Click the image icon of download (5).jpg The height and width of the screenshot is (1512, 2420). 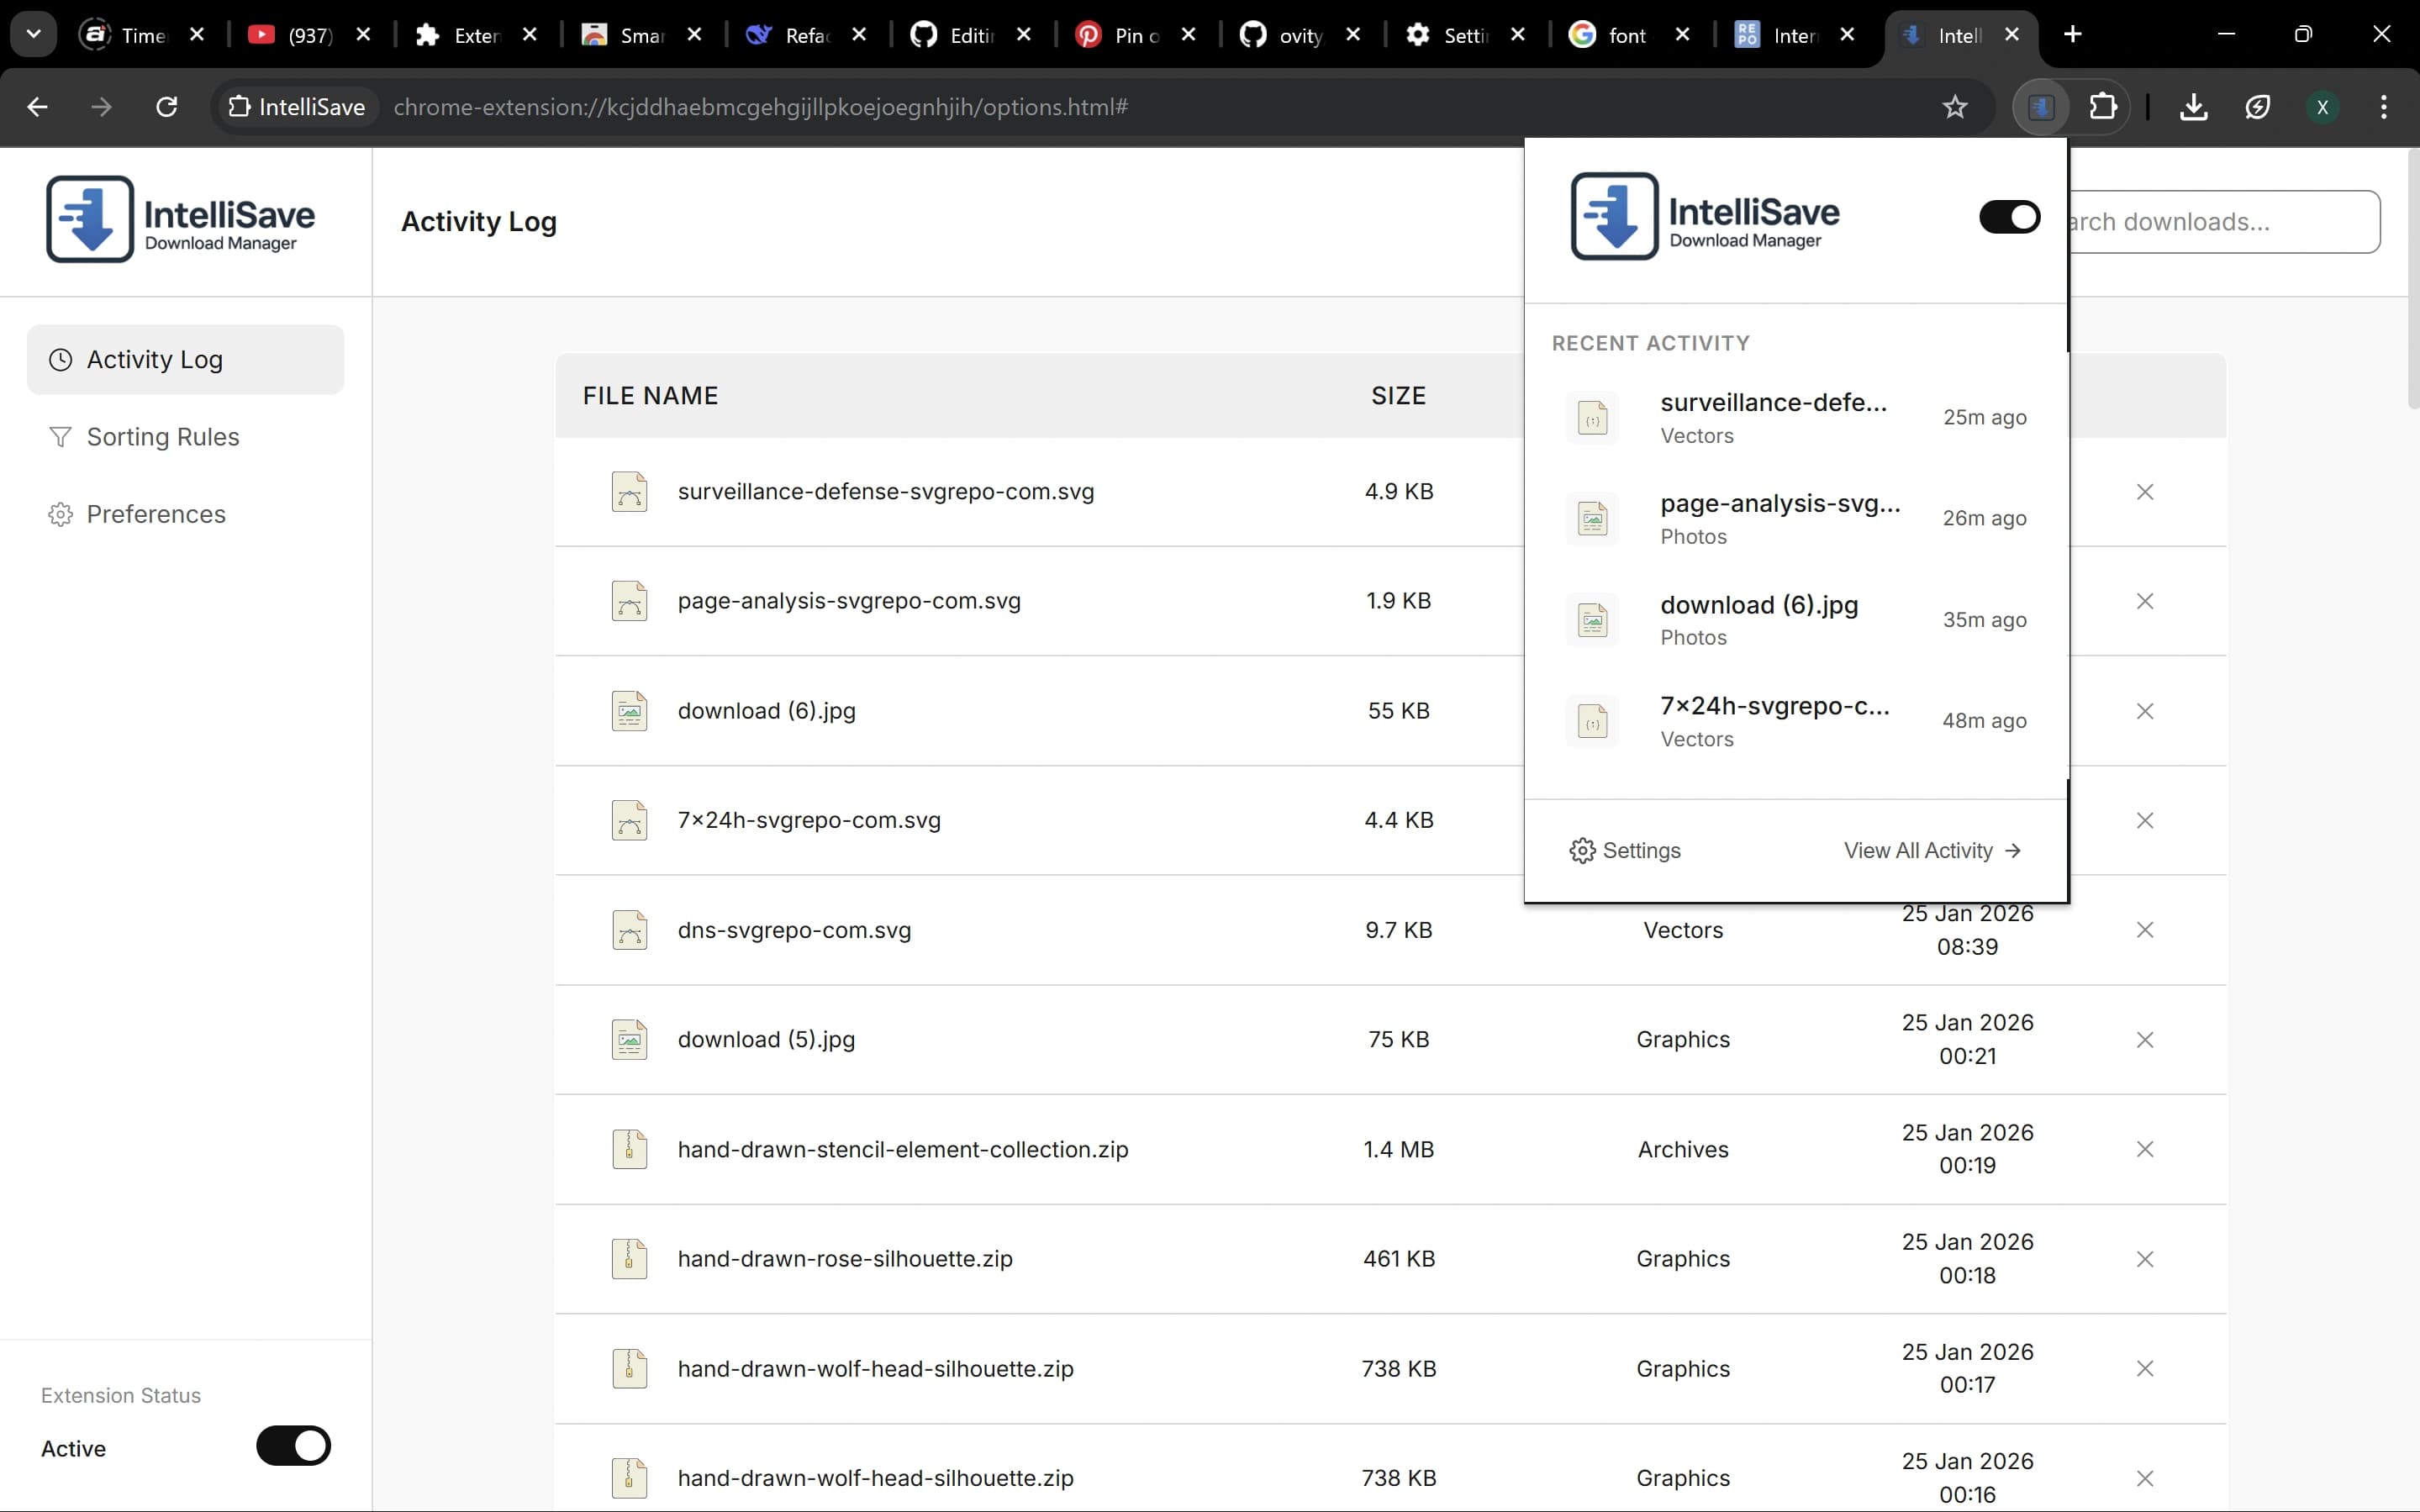(x=629, y=1040)
